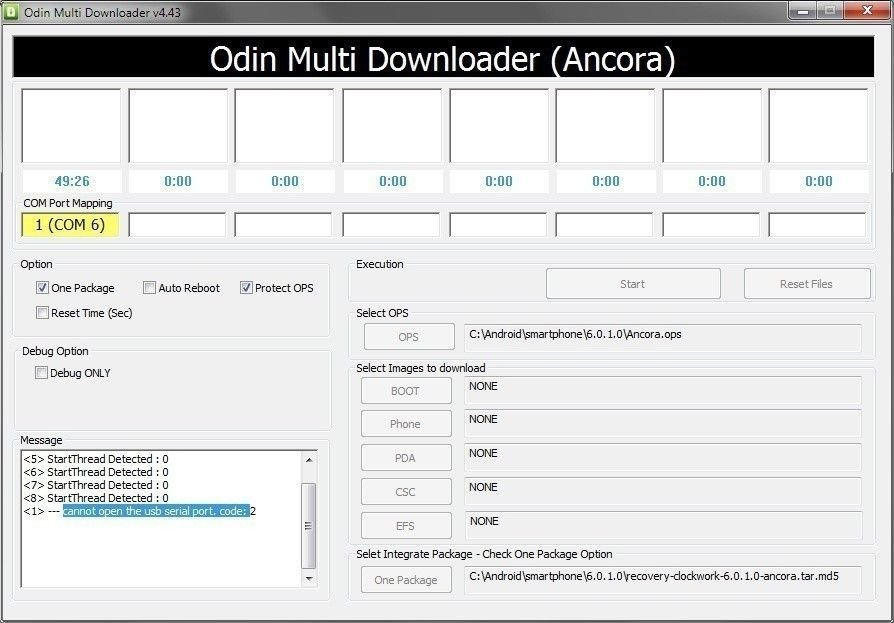
Task: Click the EFS path field showing NONE
Action: click(x=663, y=526)
